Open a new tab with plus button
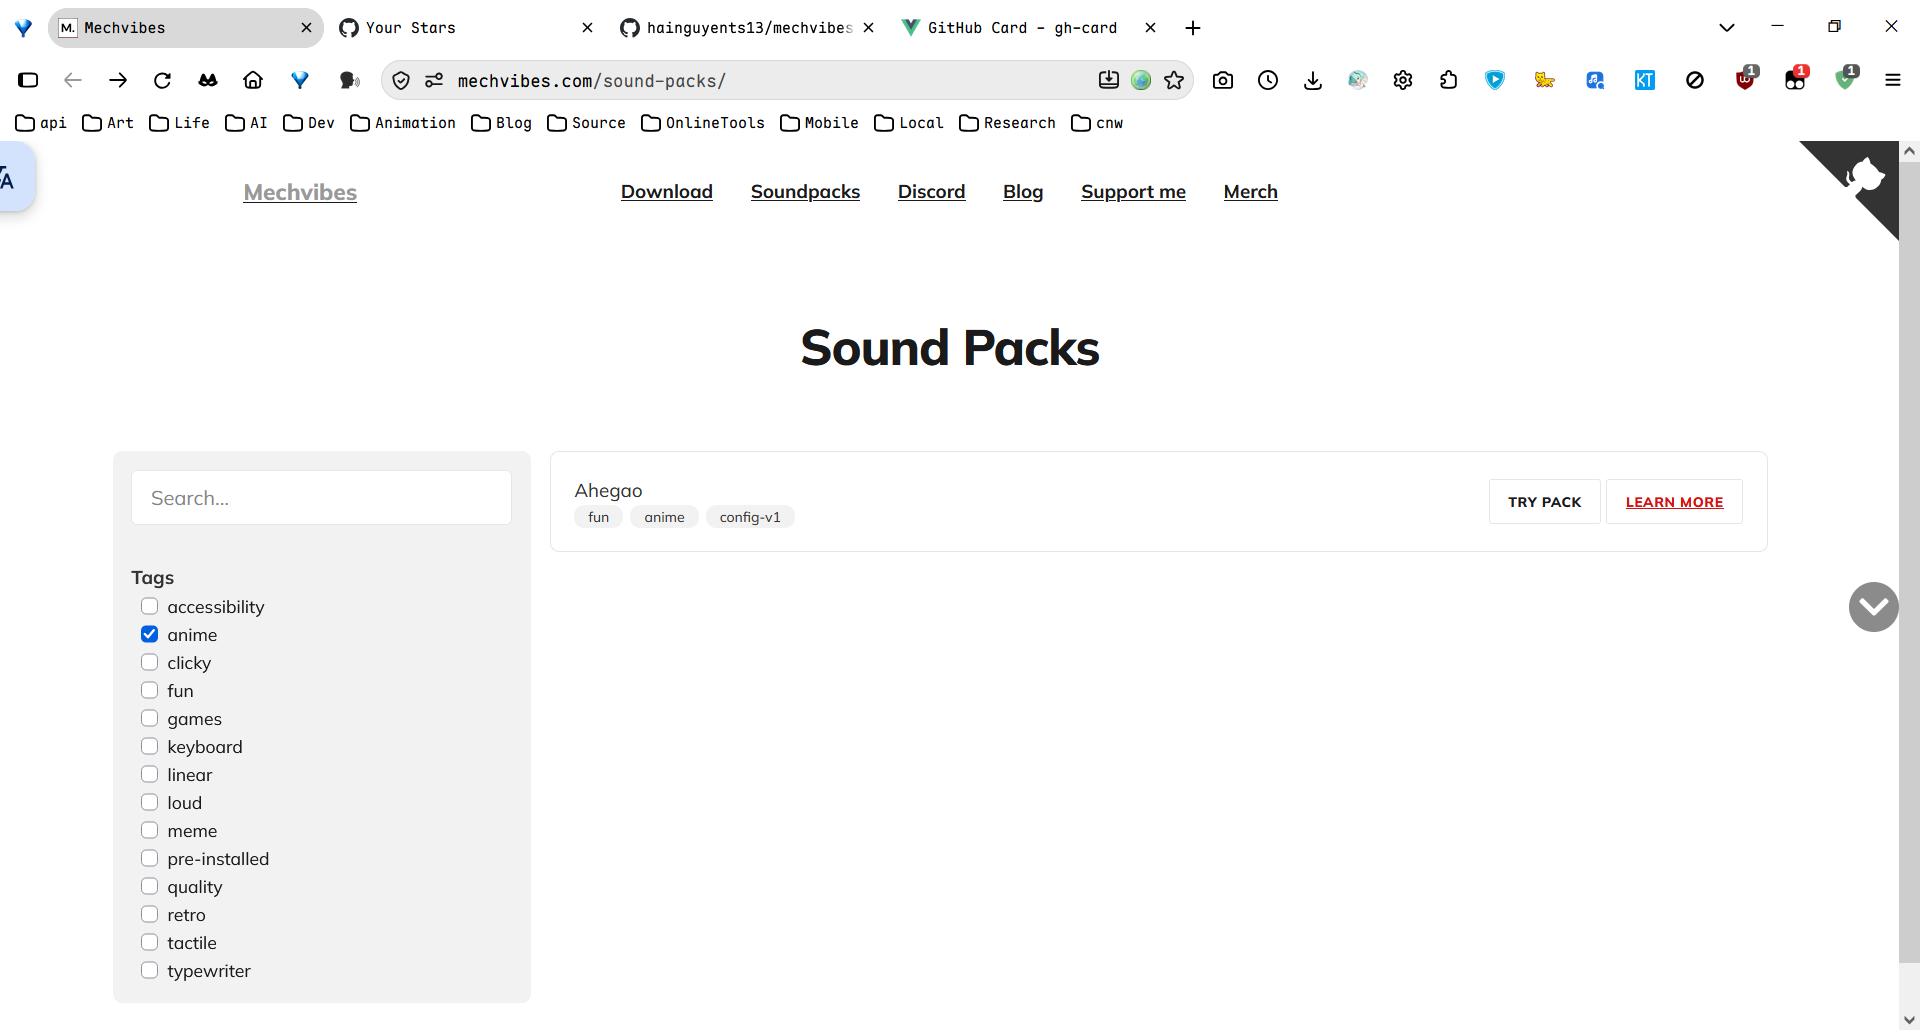Viewport: 1920px width, 1030px height. (x=1192, y=28)
